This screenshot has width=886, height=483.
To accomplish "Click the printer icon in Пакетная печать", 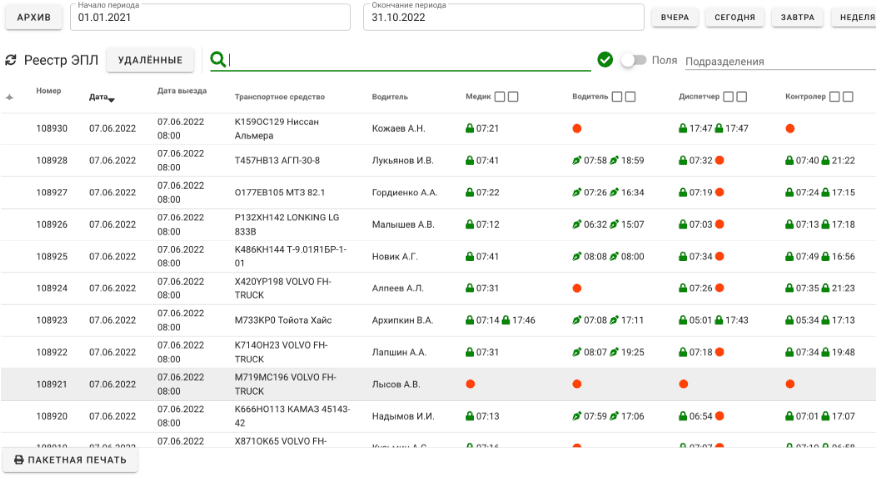I will [18, 460].
